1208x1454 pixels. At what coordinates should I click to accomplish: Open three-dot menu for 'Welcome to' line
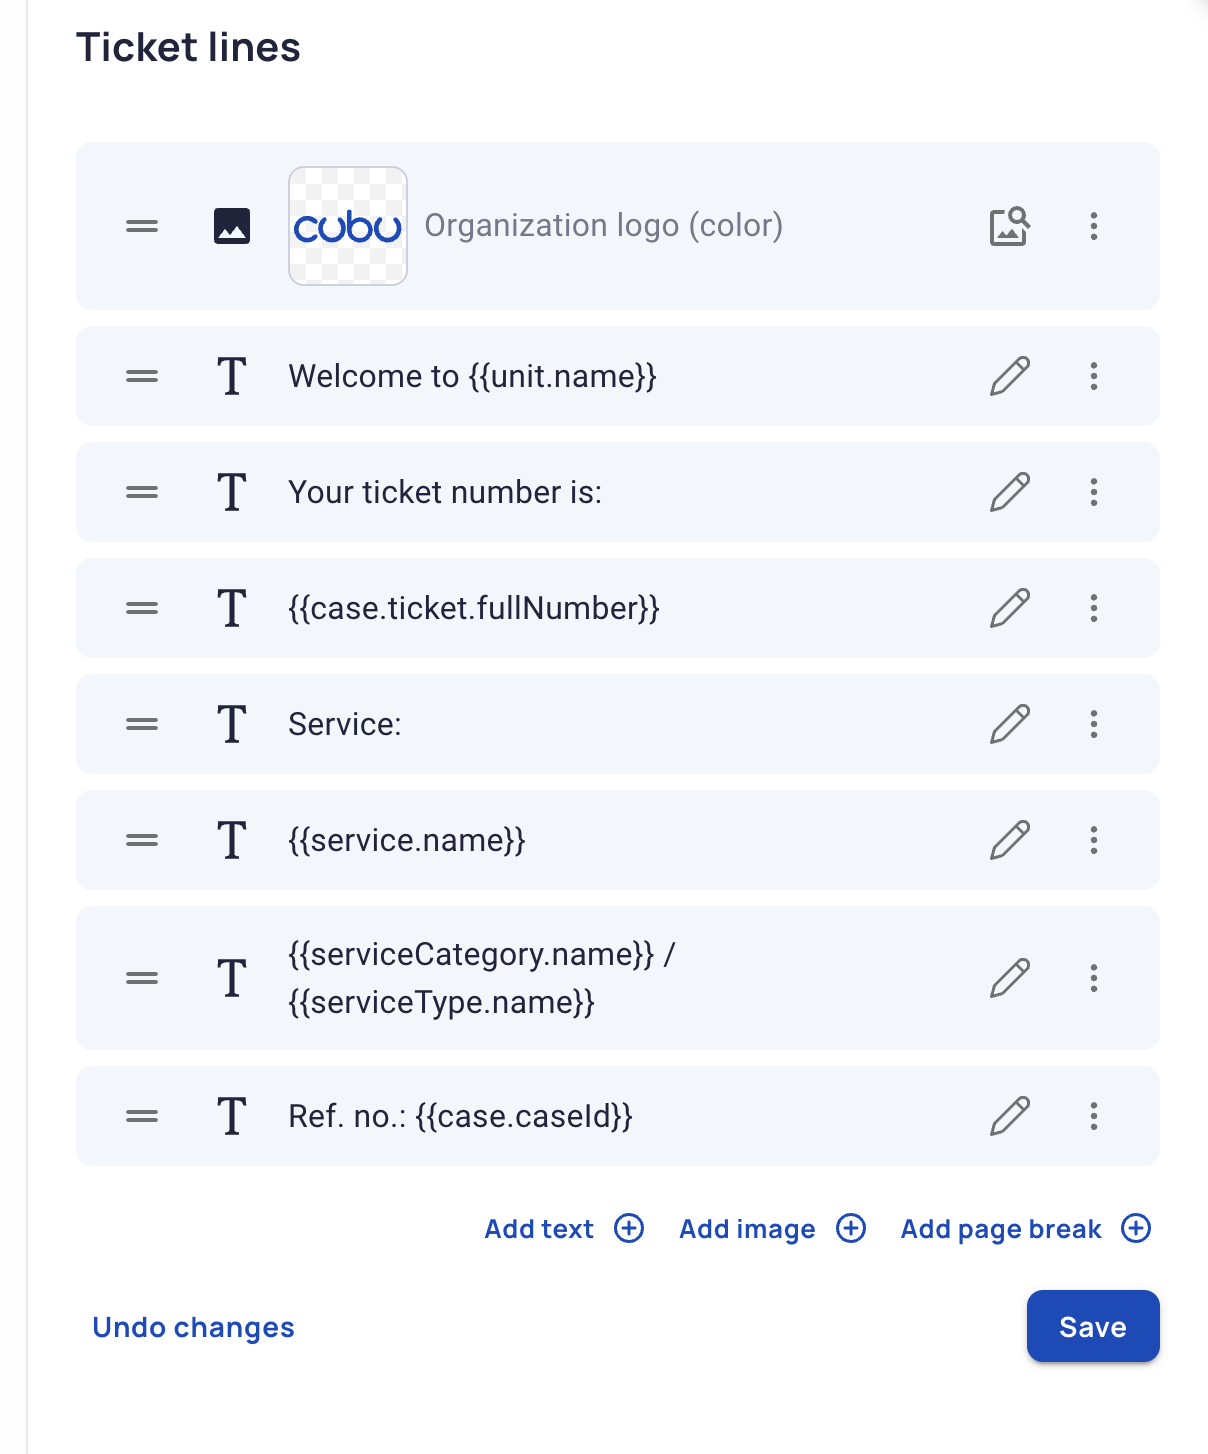[x=1094, y=376]
